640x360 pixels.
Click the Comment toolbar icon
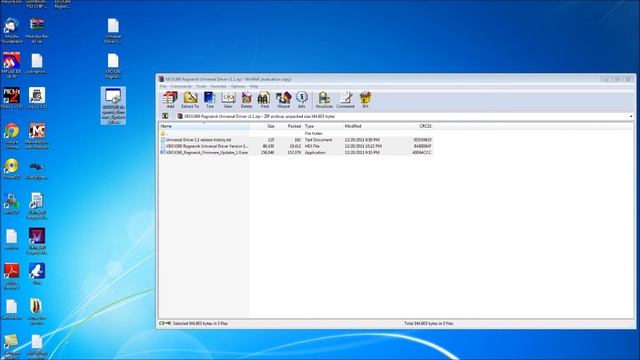345,100
